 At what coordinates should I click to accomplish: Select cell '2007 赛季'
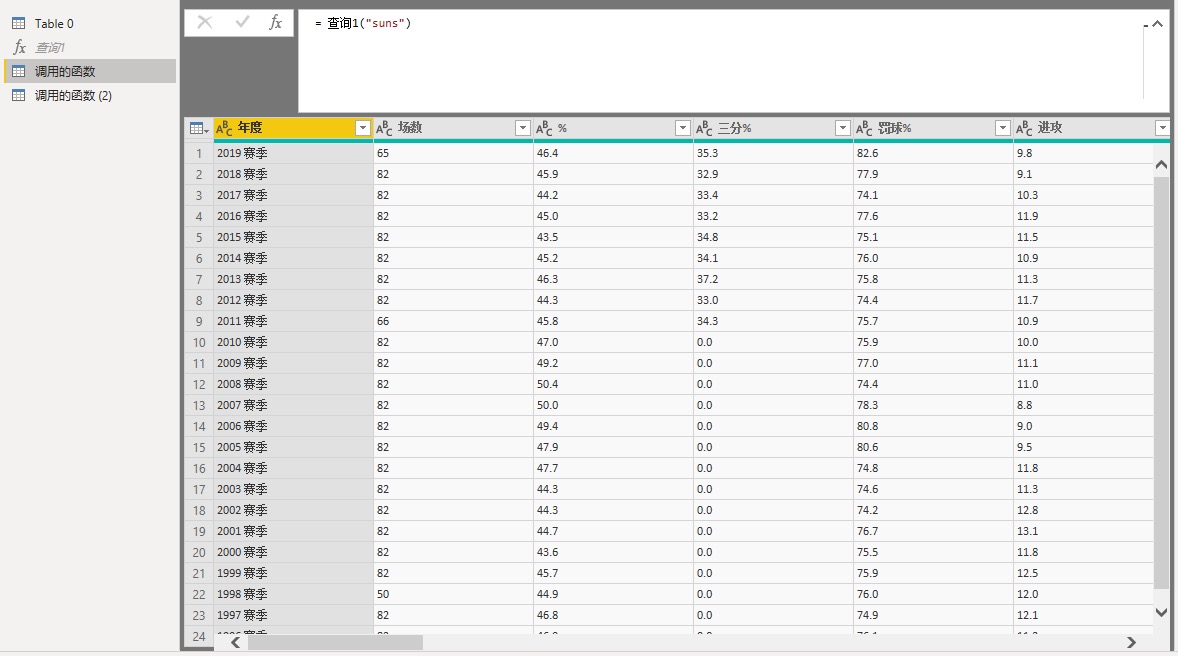[293, 406]
